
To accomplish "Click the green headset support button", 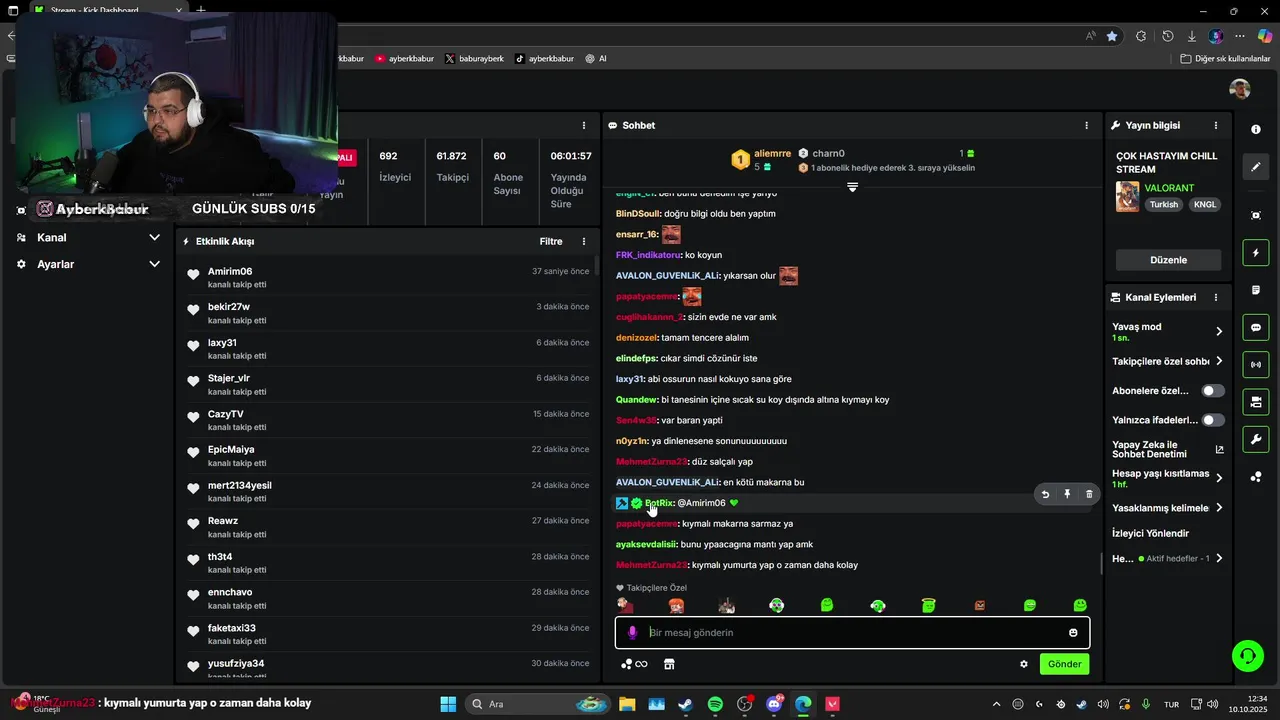I will (1247, 656).
